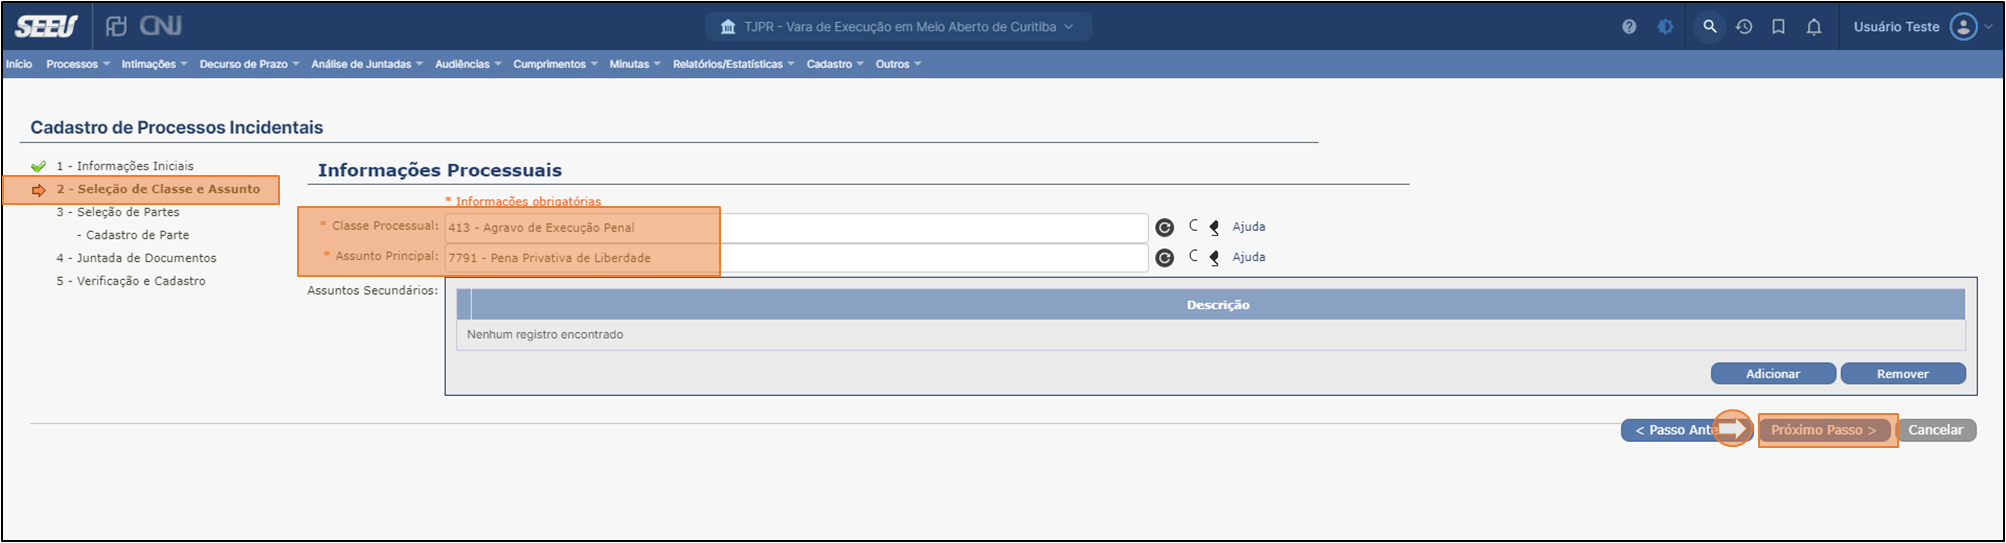Image resolution: width=2006 pixels, height=543 pixels.
Task: Click Ajuda link for Classe Processual
Action: 1248,227
